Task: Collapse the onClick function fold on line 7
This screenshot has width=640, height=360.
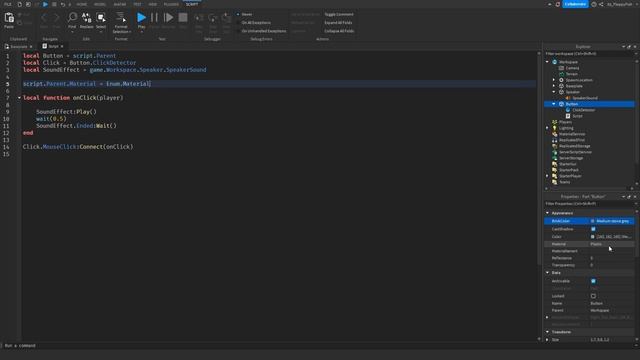Action: tap(19, 98)
